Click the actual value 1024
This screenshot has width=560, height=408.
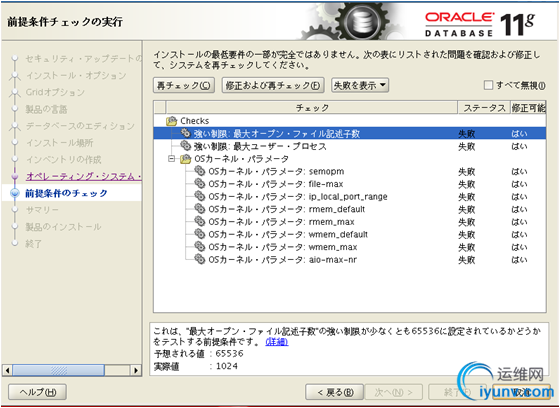[x=227, y=366]
